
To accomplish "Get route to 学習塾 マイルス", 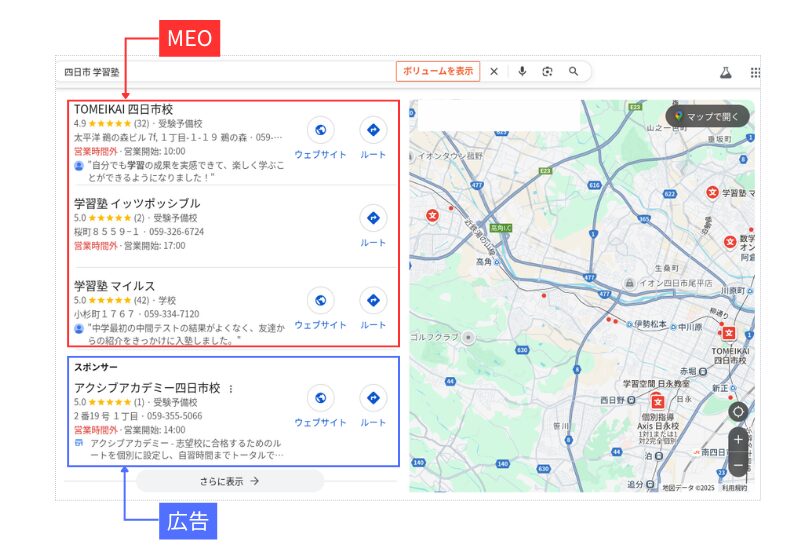I will pos(373,300).
